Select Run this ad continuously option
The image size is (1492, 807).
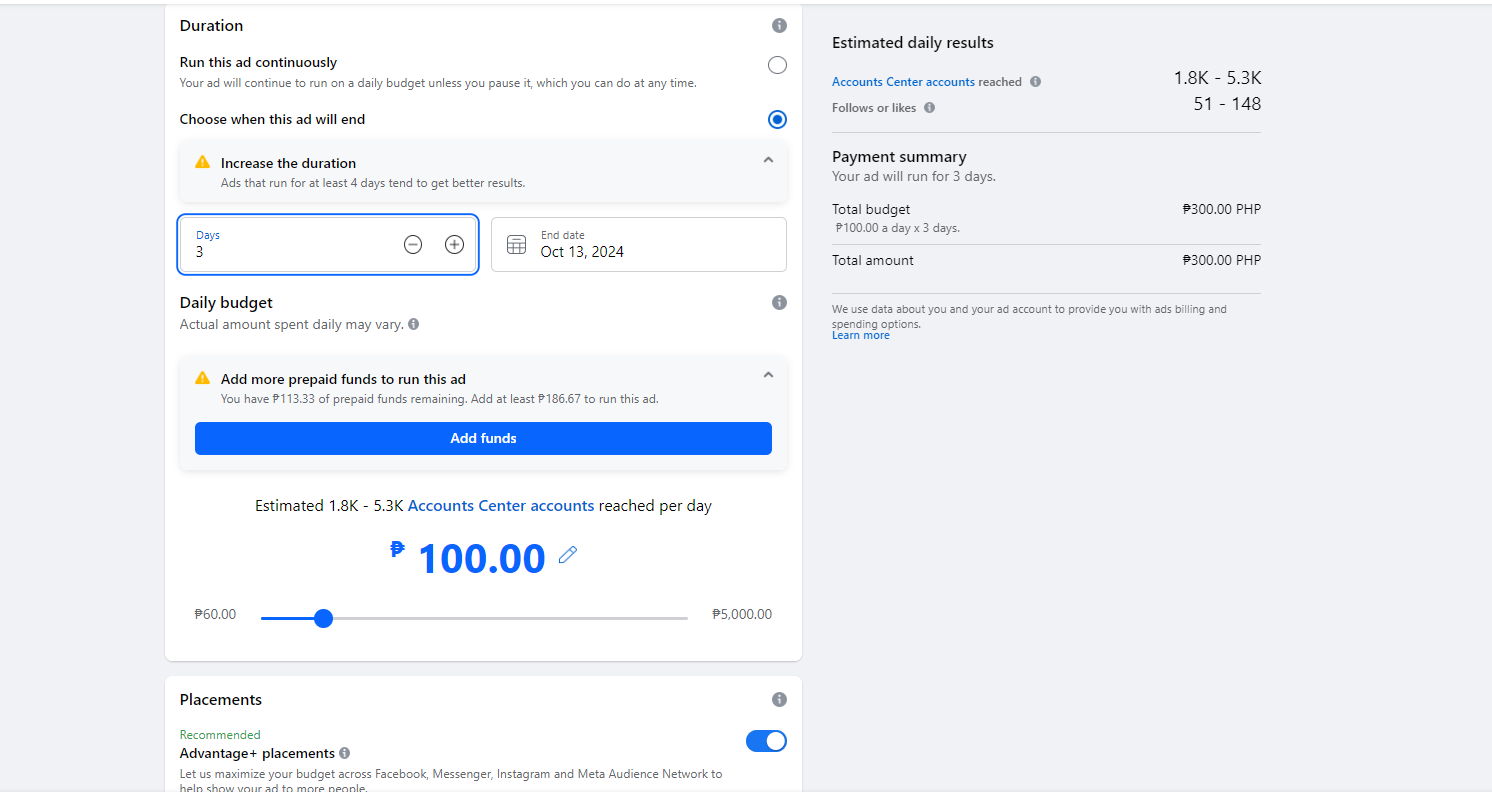pyautogui.click(x=777, y=65)
